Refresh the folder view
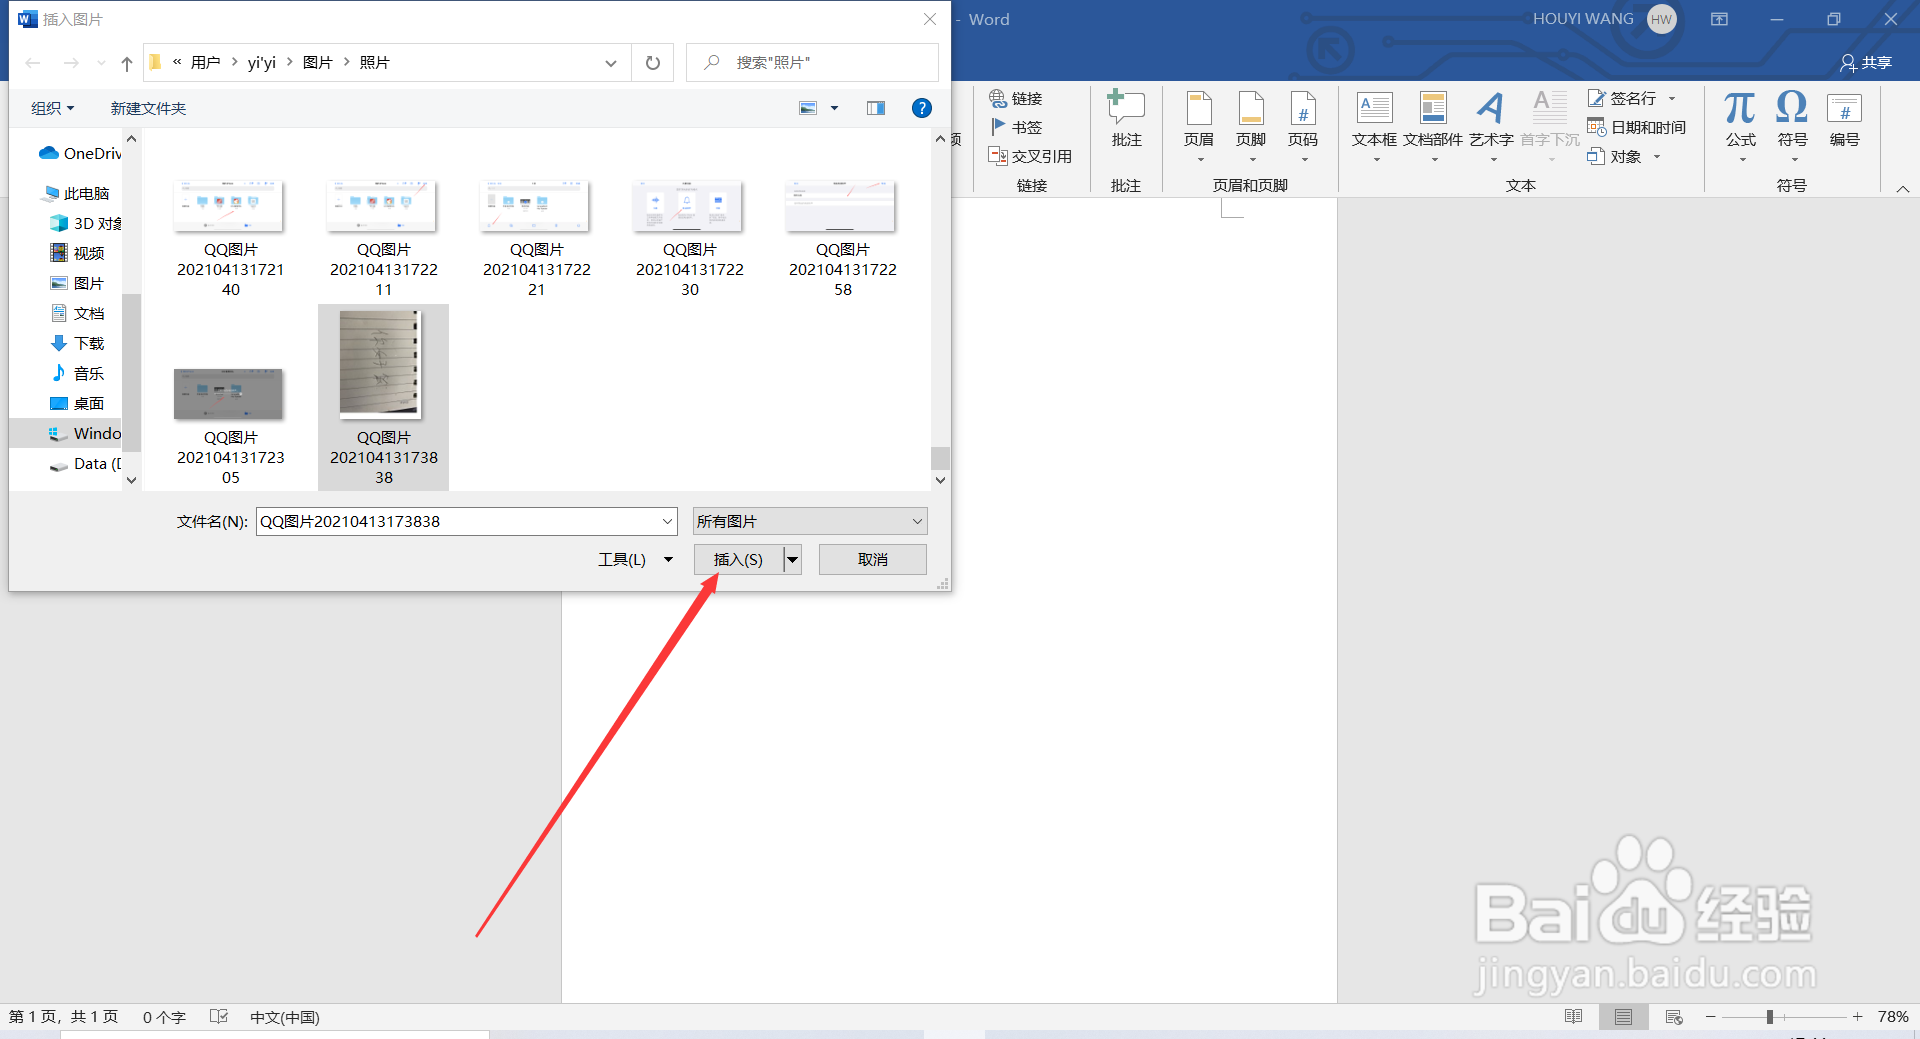Image resolution: width=1920 pixels, height=1039 pixels. [x=653, y=63]
